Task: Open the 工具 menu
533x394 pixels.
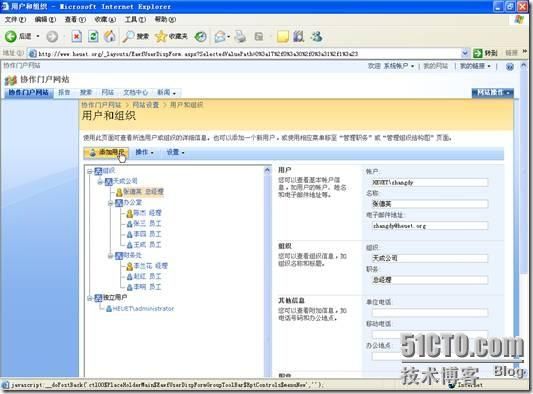Action: (x=135, y=19)
